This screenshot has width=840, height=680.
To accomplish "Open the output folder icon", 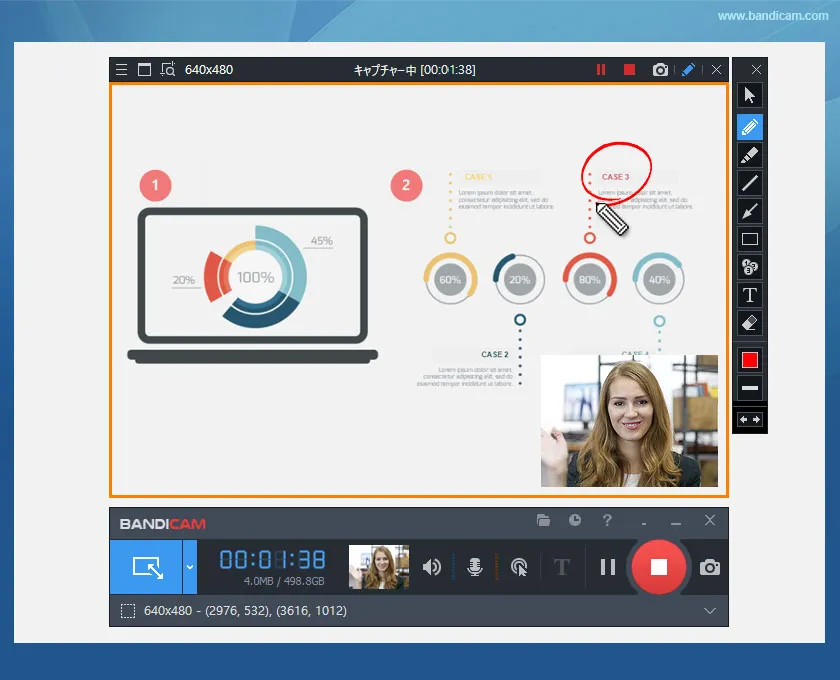I will (x=543, y=520).
